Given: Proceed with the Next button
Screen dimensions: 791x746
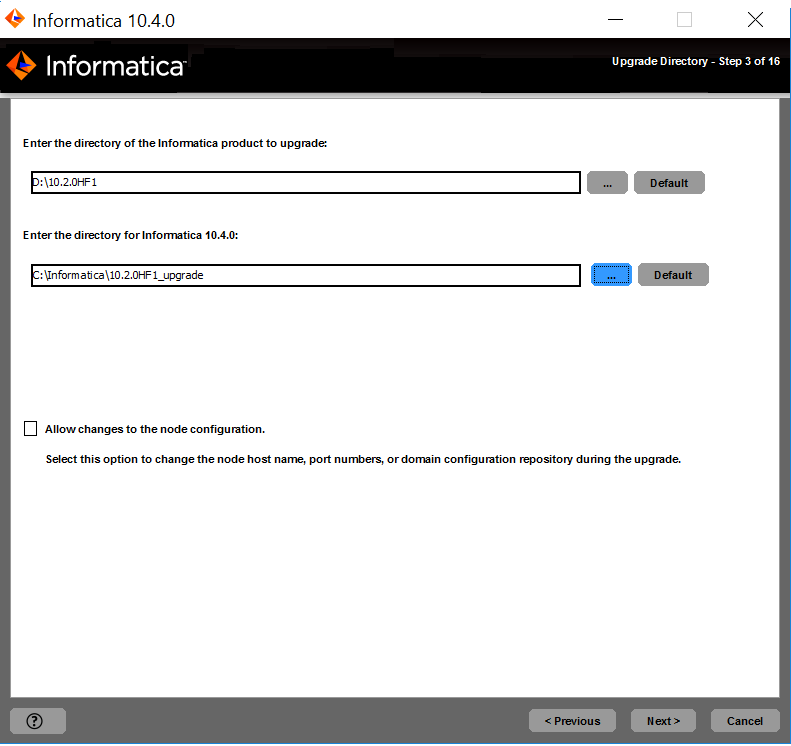Looking at the screenshot, I should [663, 721].
